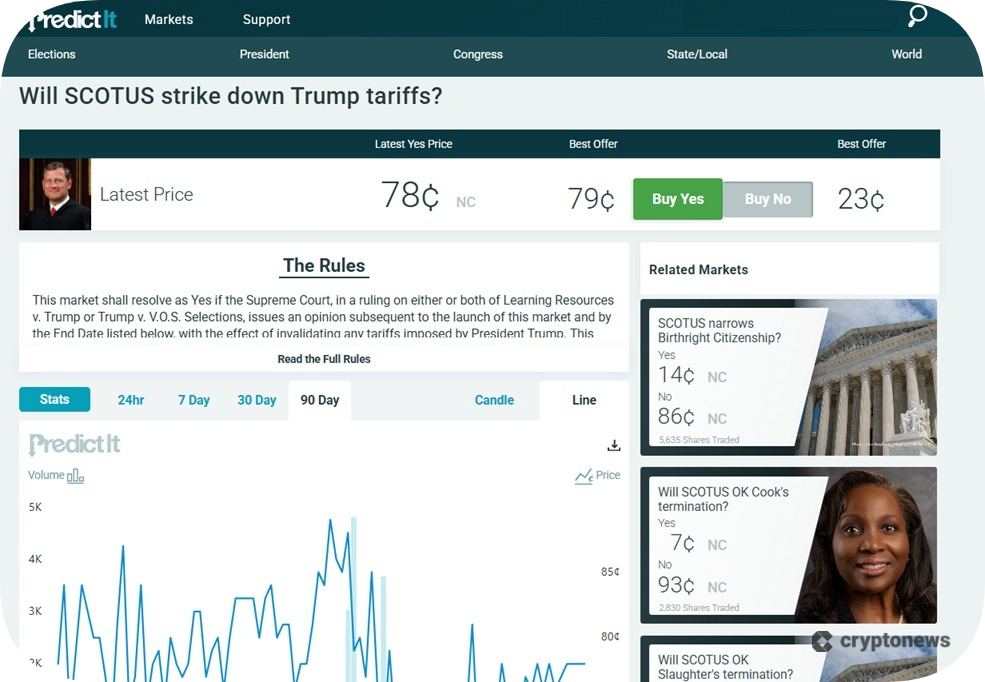Select the Line chart style
Screen dimensions: 985x682
(583, 399)
